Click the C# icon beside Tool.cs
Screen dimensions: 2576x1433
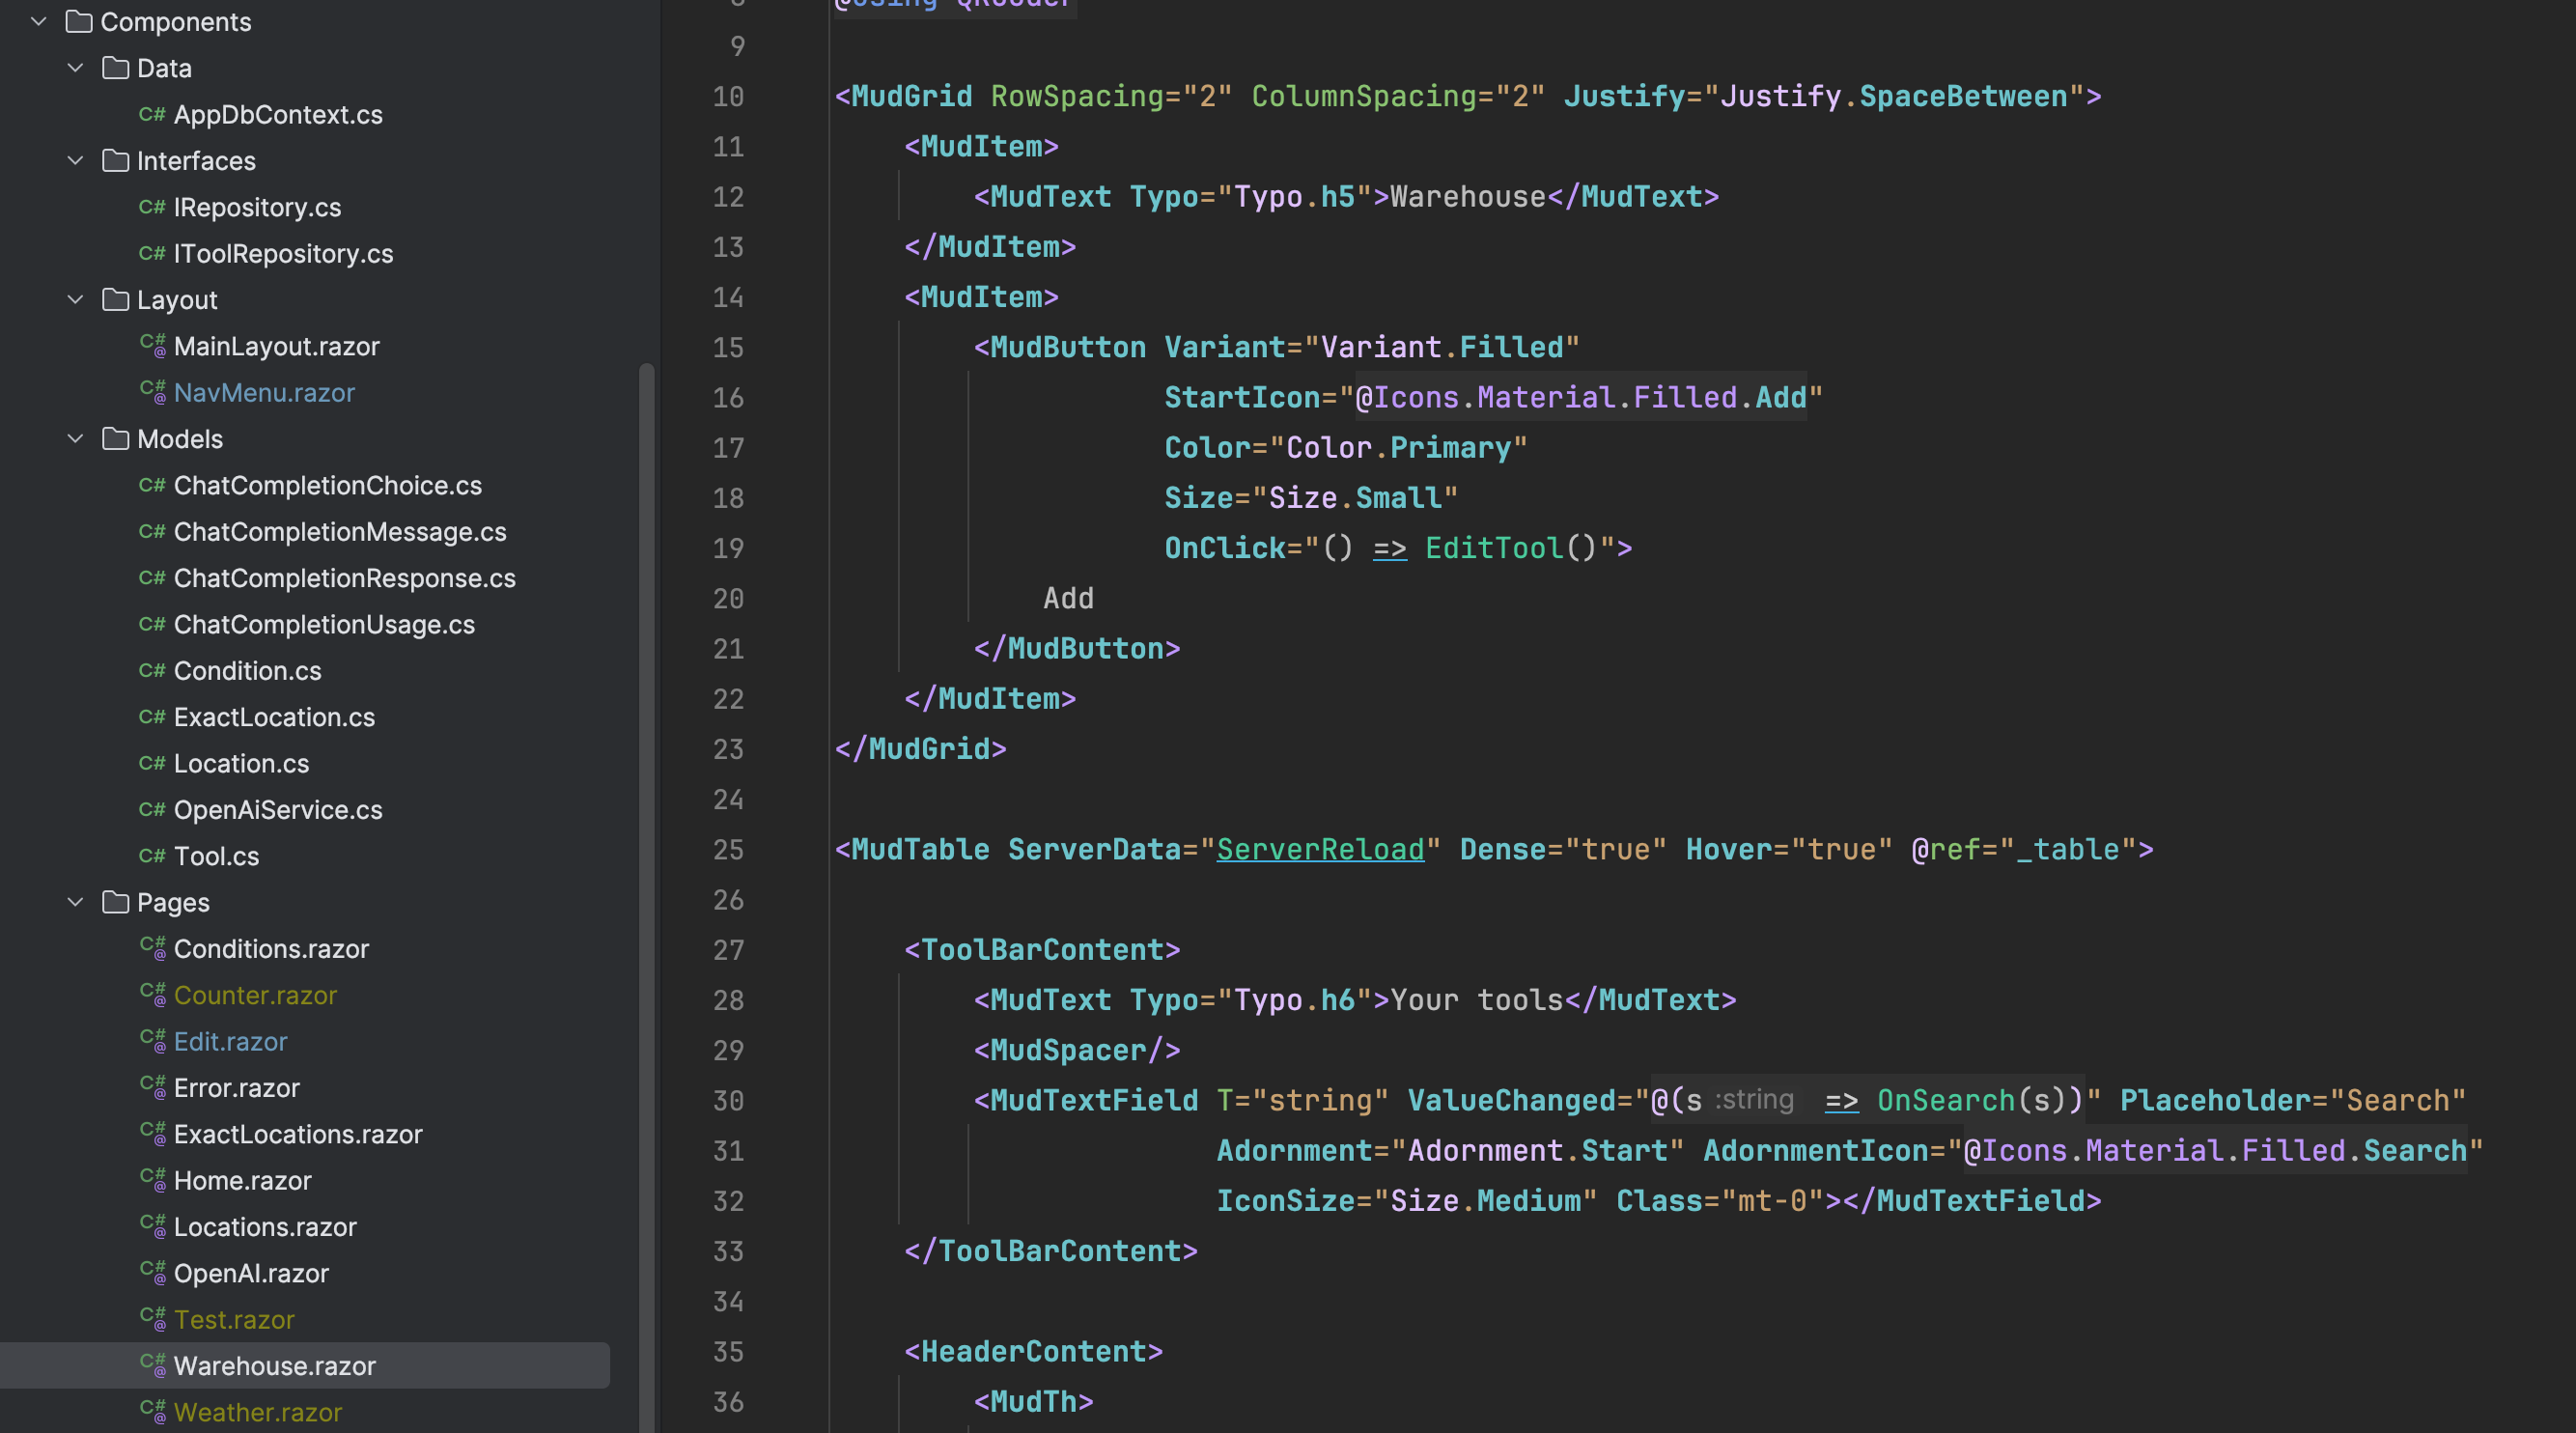coord(152,856)
